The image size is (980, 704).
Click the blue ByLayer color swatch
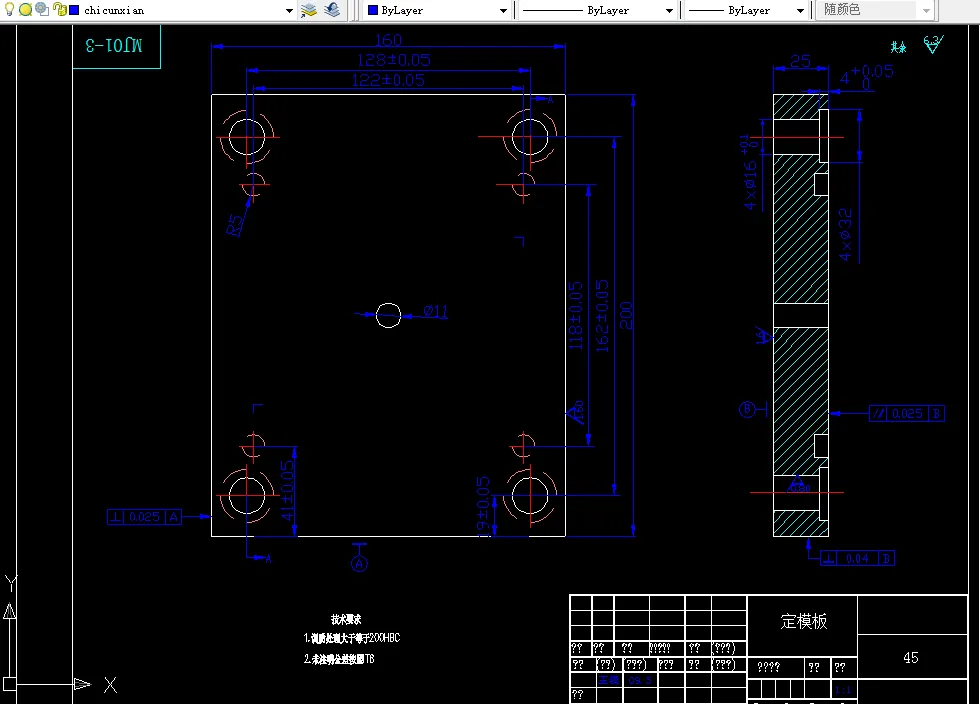(373, 10)
